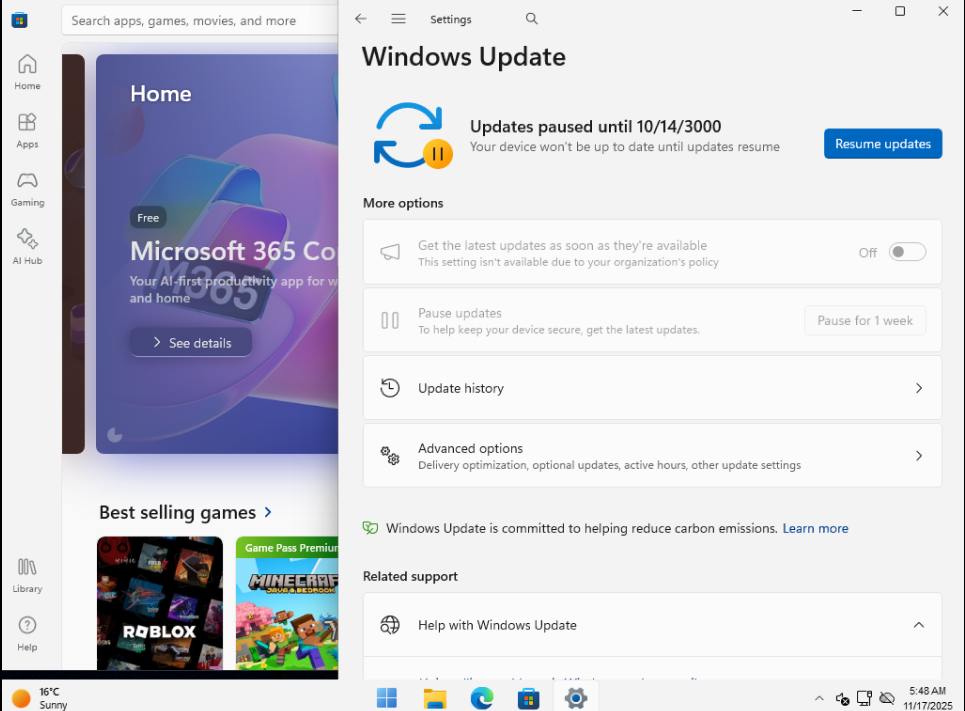The height and width of the screenshot is (711, 965).
Task: Open Gaming section in Microsoft Store
Action: [27, 189]
